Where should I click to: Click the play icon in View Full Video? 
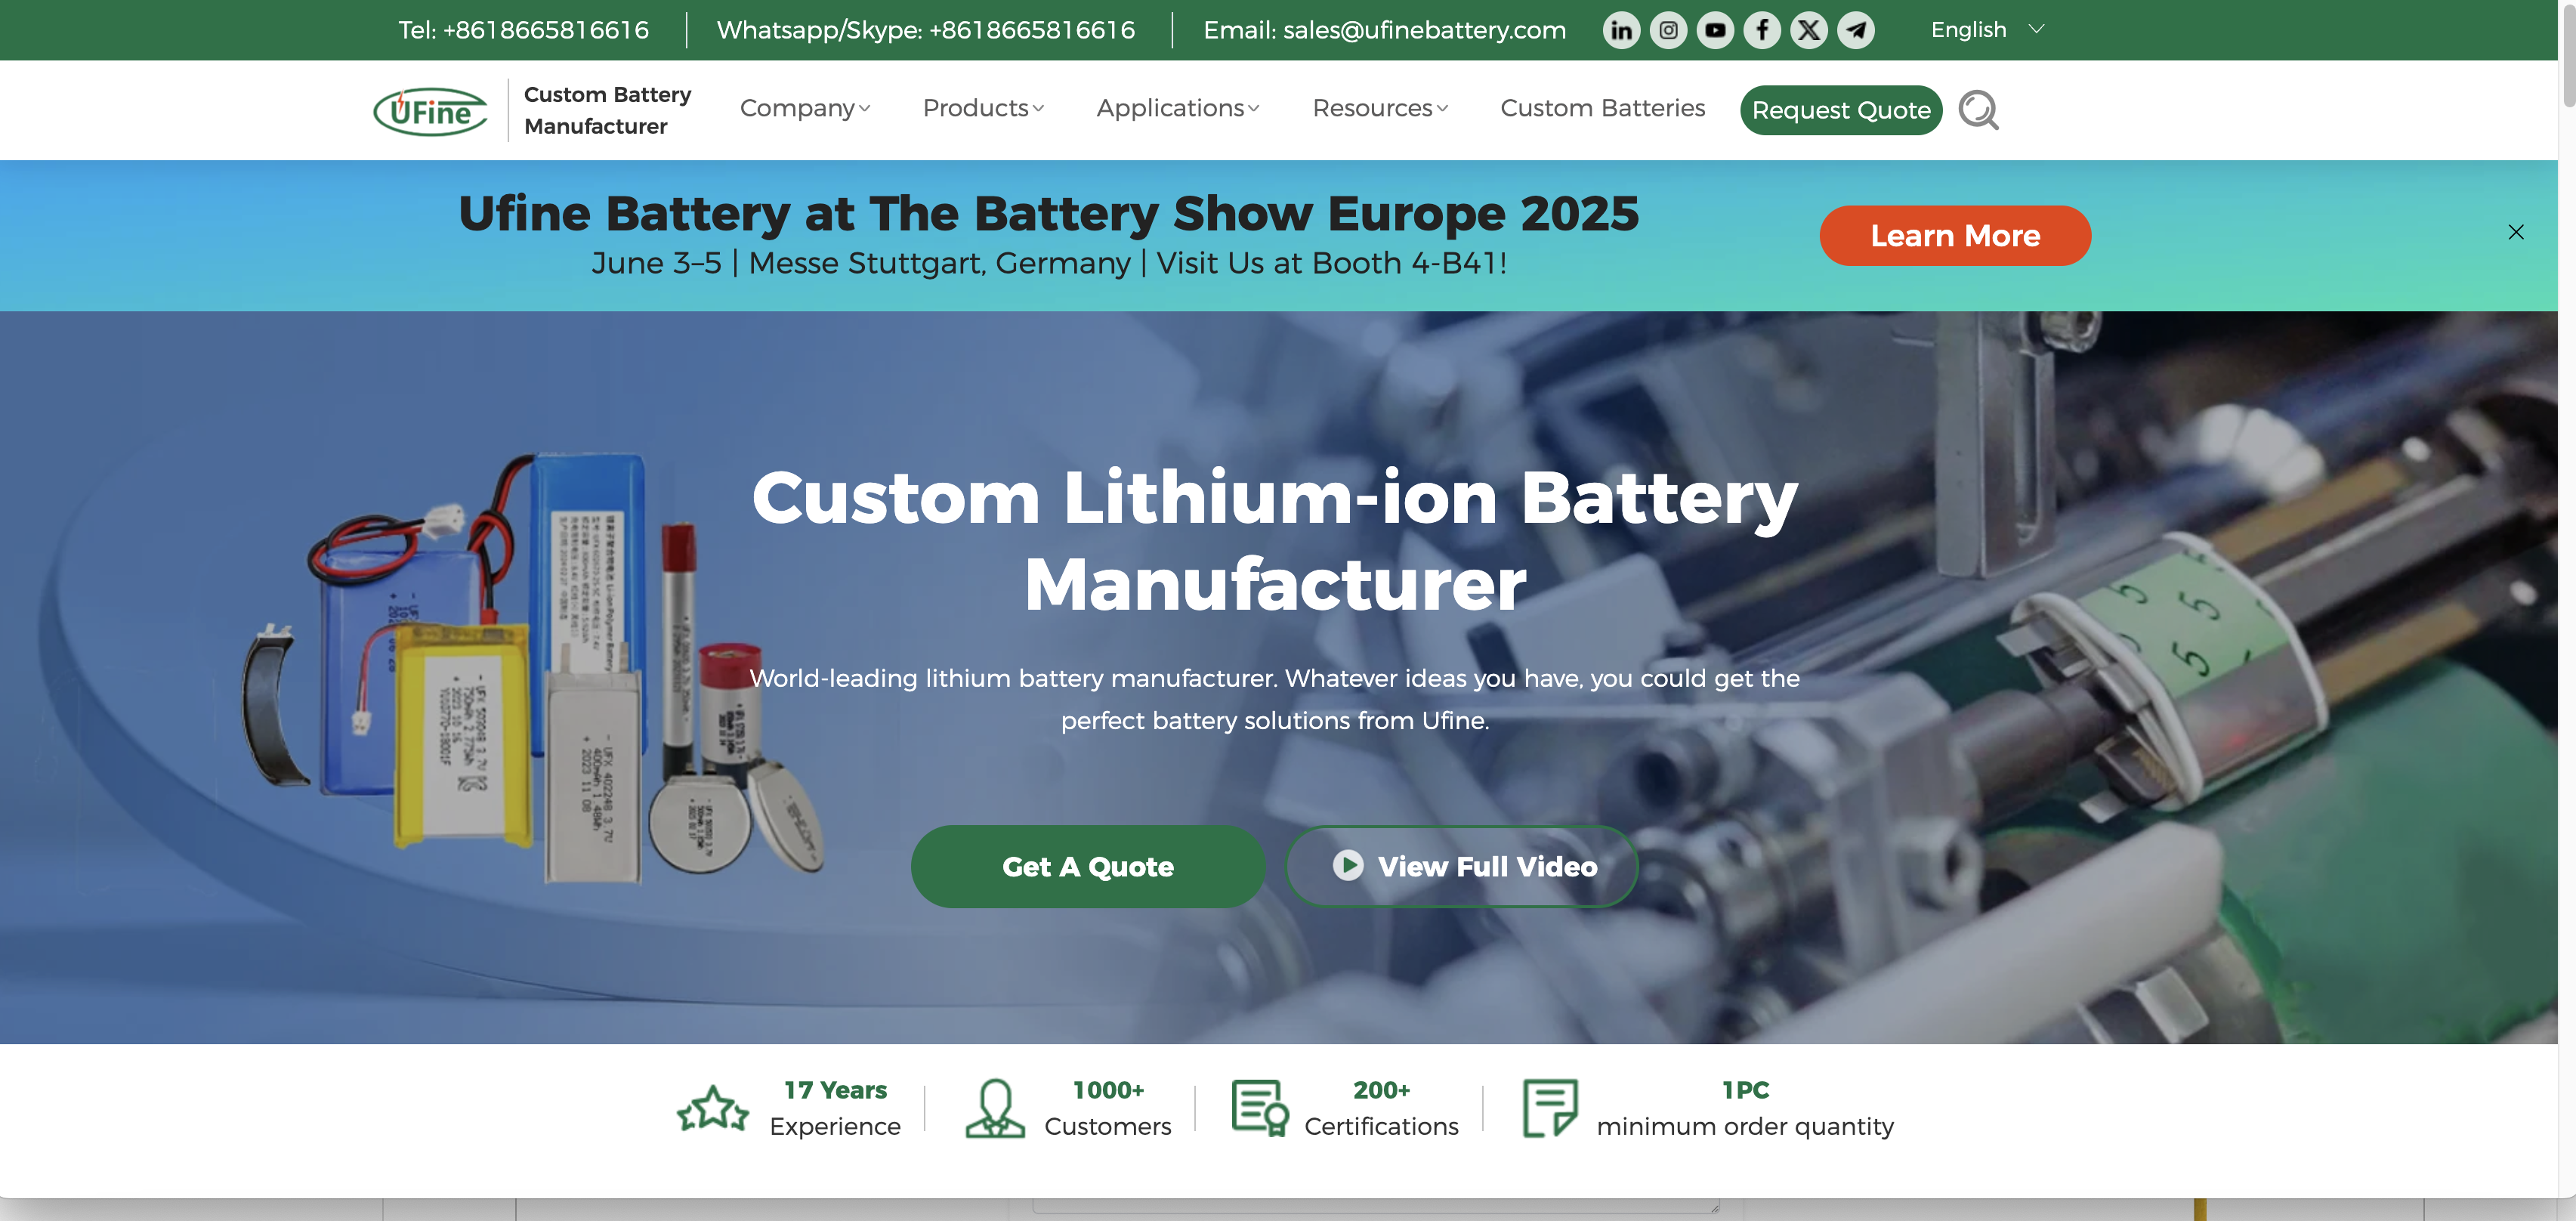tap(1348, 865)
